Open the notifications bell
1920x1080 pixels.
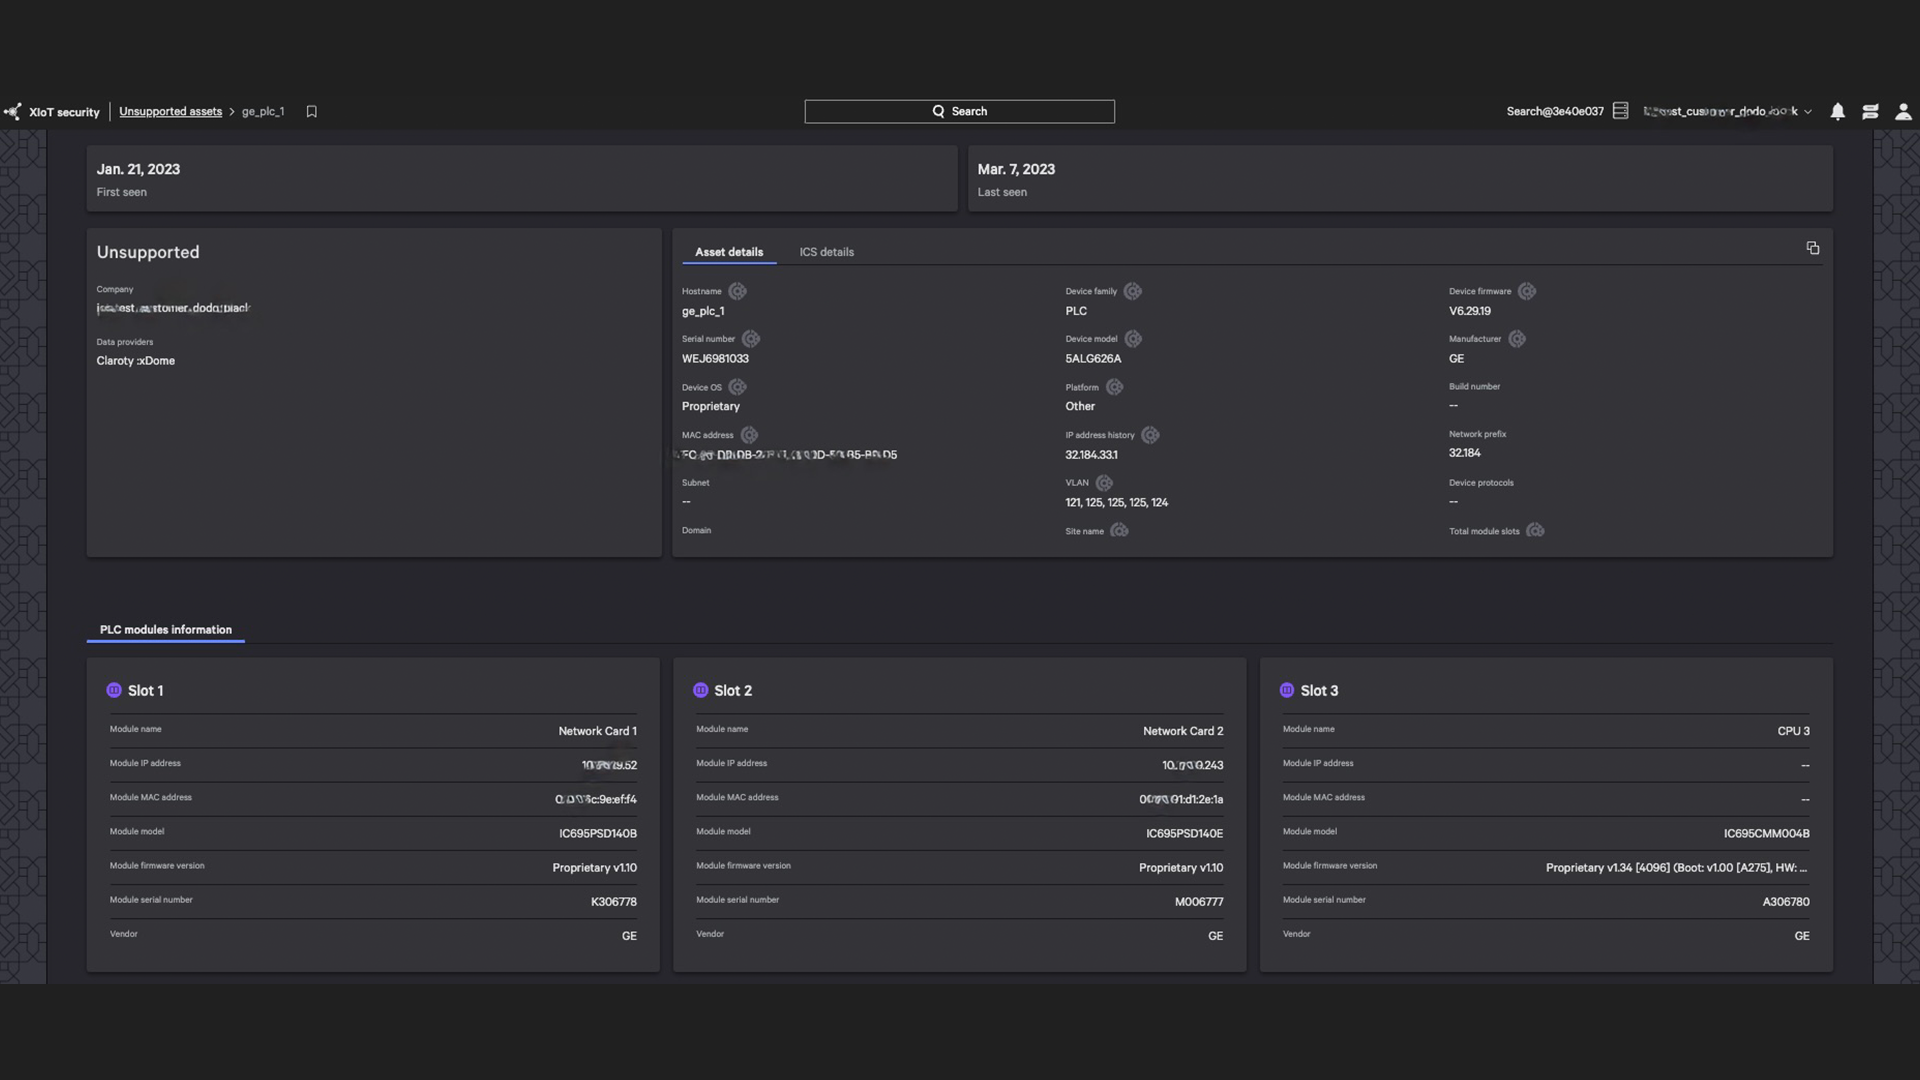(x=1837, y=112)
